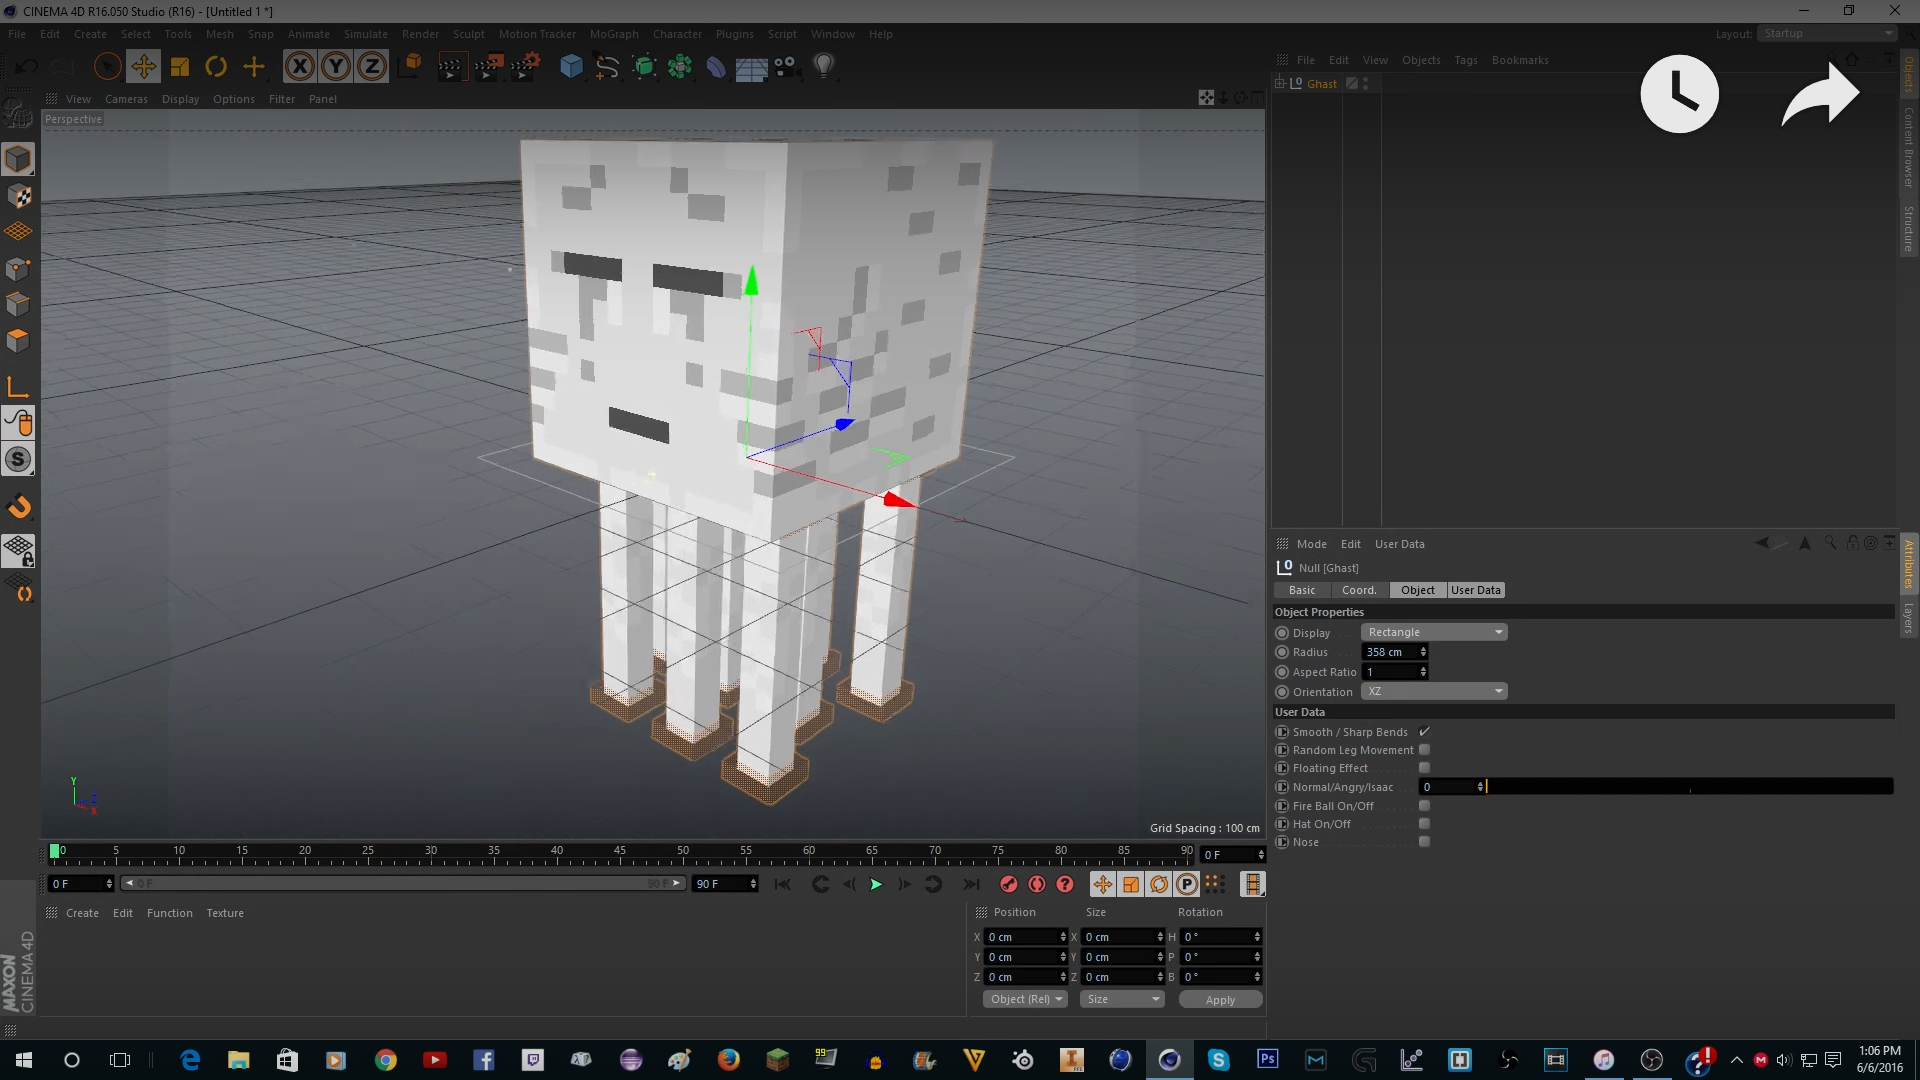1920x1080 pixels.
Task: Play the animation forwards
Action: point(876,884)
